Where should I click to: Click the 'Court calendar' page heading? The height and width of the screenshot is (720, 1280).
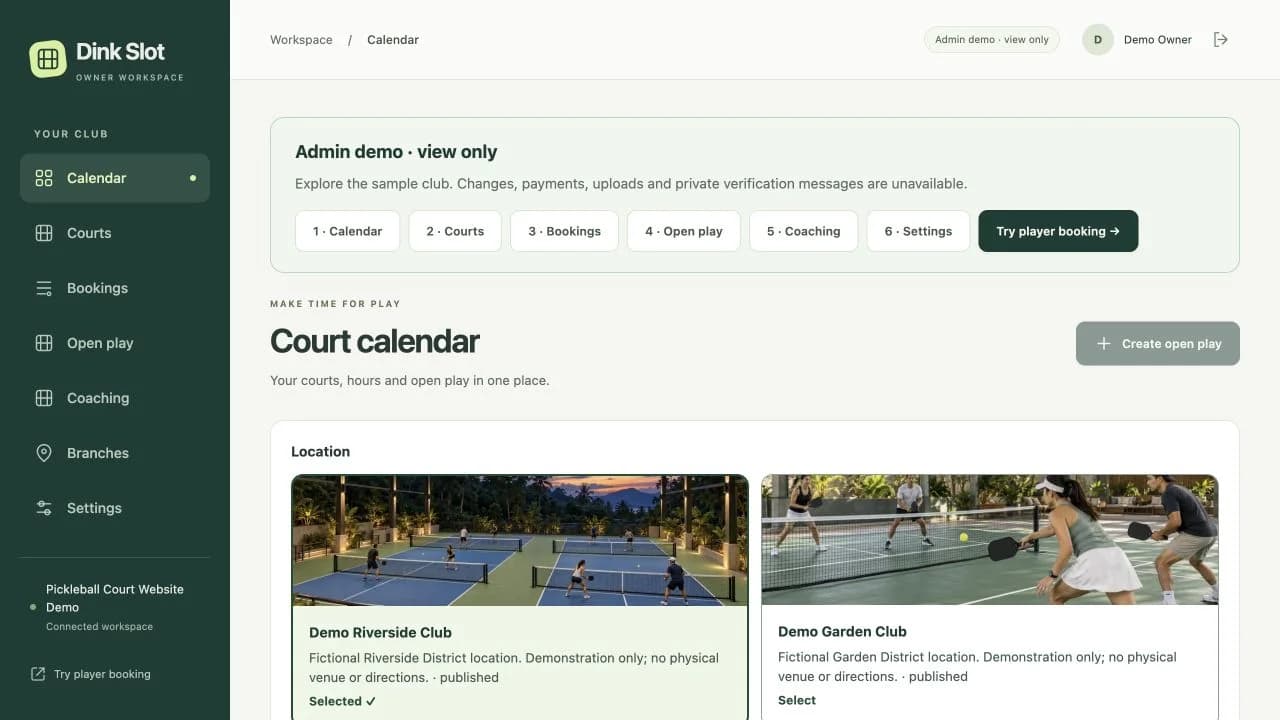375,341
